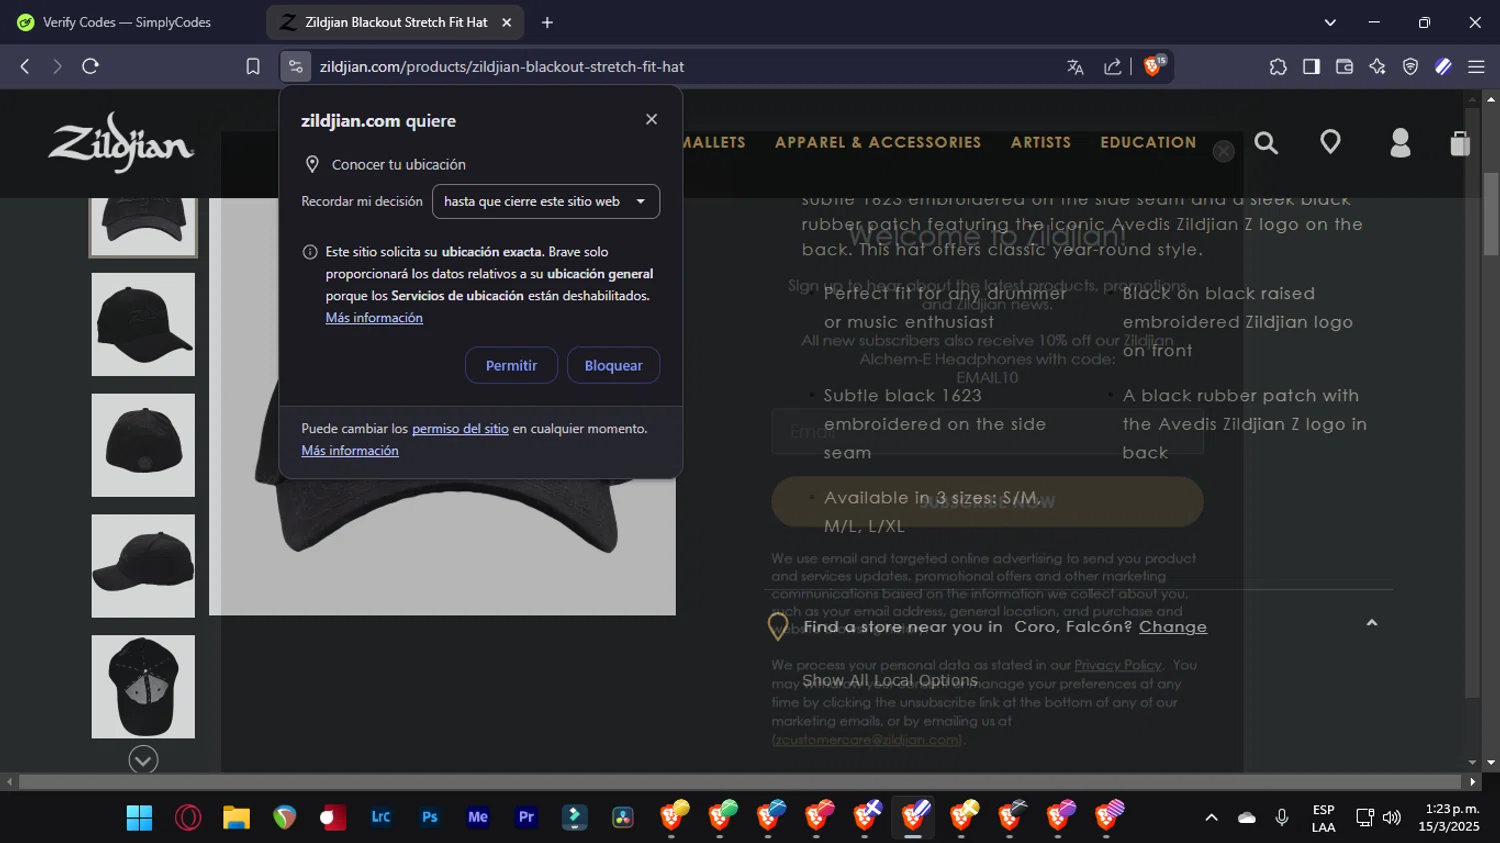Click the Zildjian logo in header
The height and width of the screenshot is (843, 1500).
click(121, 142)
